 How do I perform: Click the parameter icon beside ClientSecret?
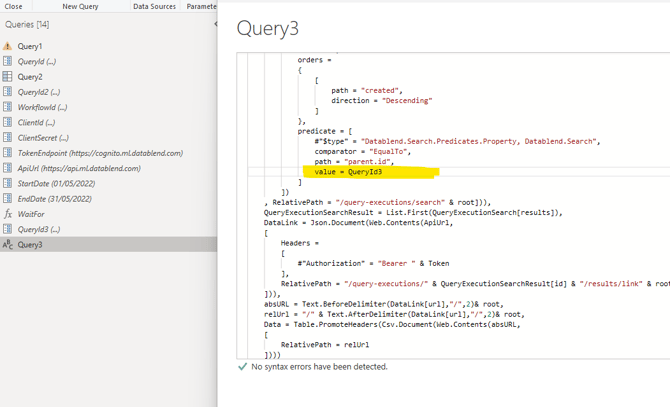(7, 138)
